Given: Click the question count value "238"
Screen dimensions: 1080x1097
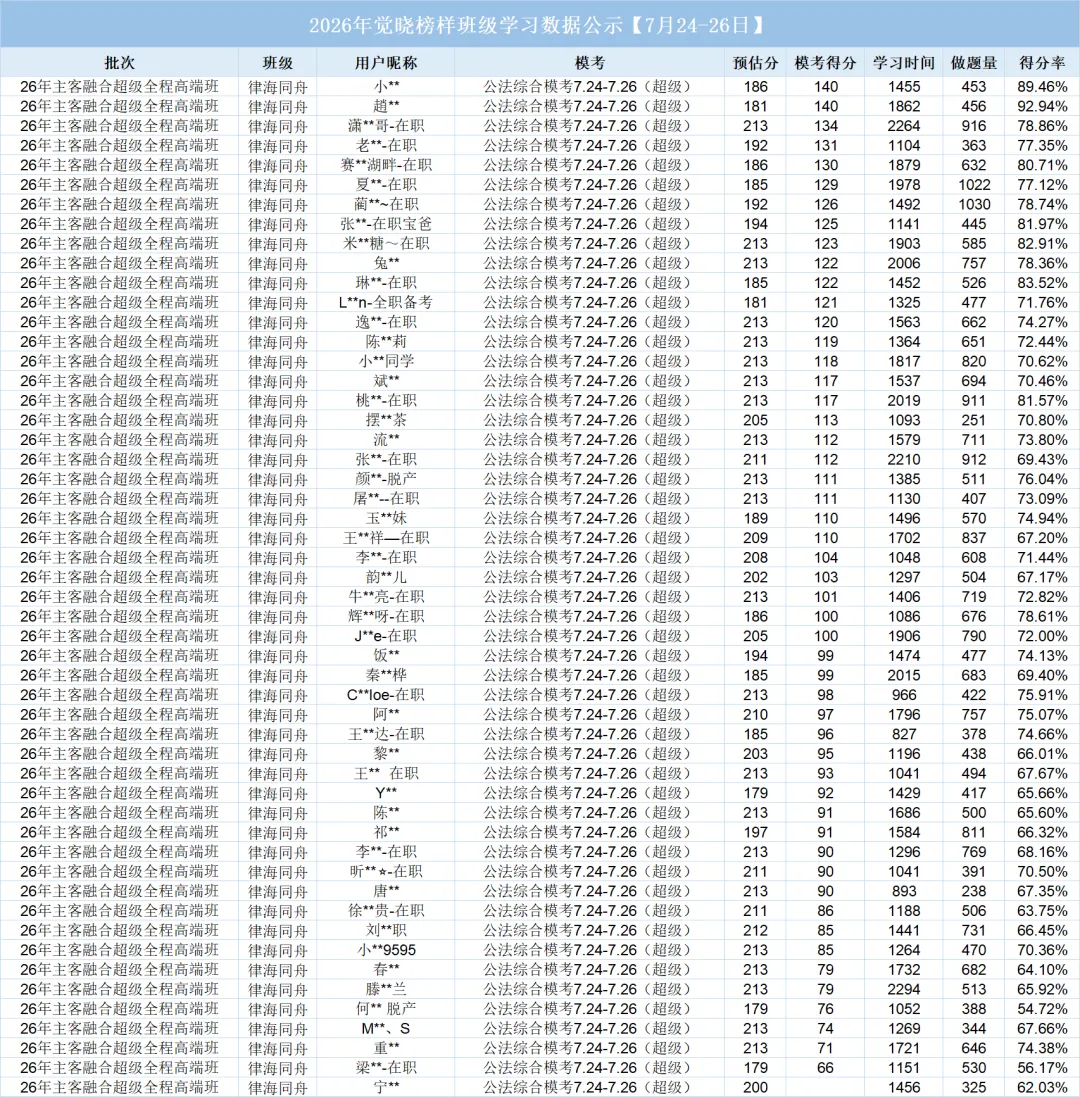Looking at the screenshot, I should (x=974, y=891).
